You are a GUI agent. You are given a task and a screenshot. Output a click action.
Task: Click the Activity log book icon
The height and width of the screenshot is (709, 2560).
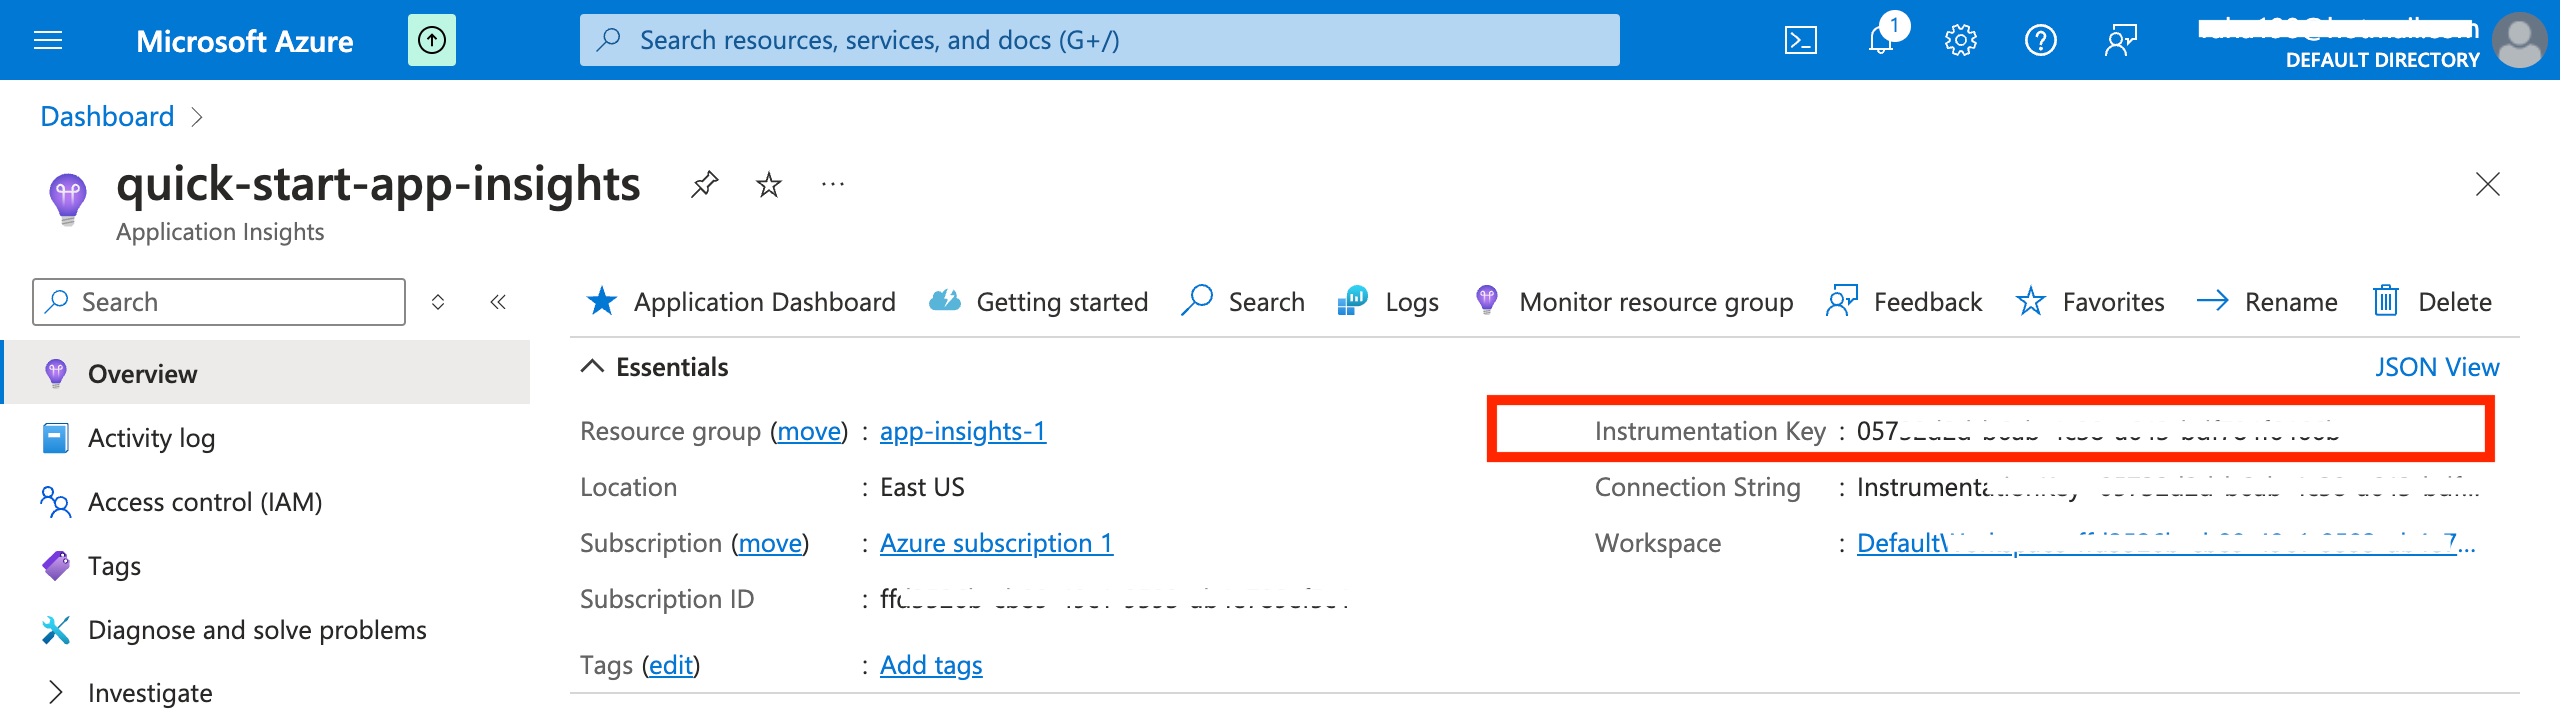[x=56, y=438]
